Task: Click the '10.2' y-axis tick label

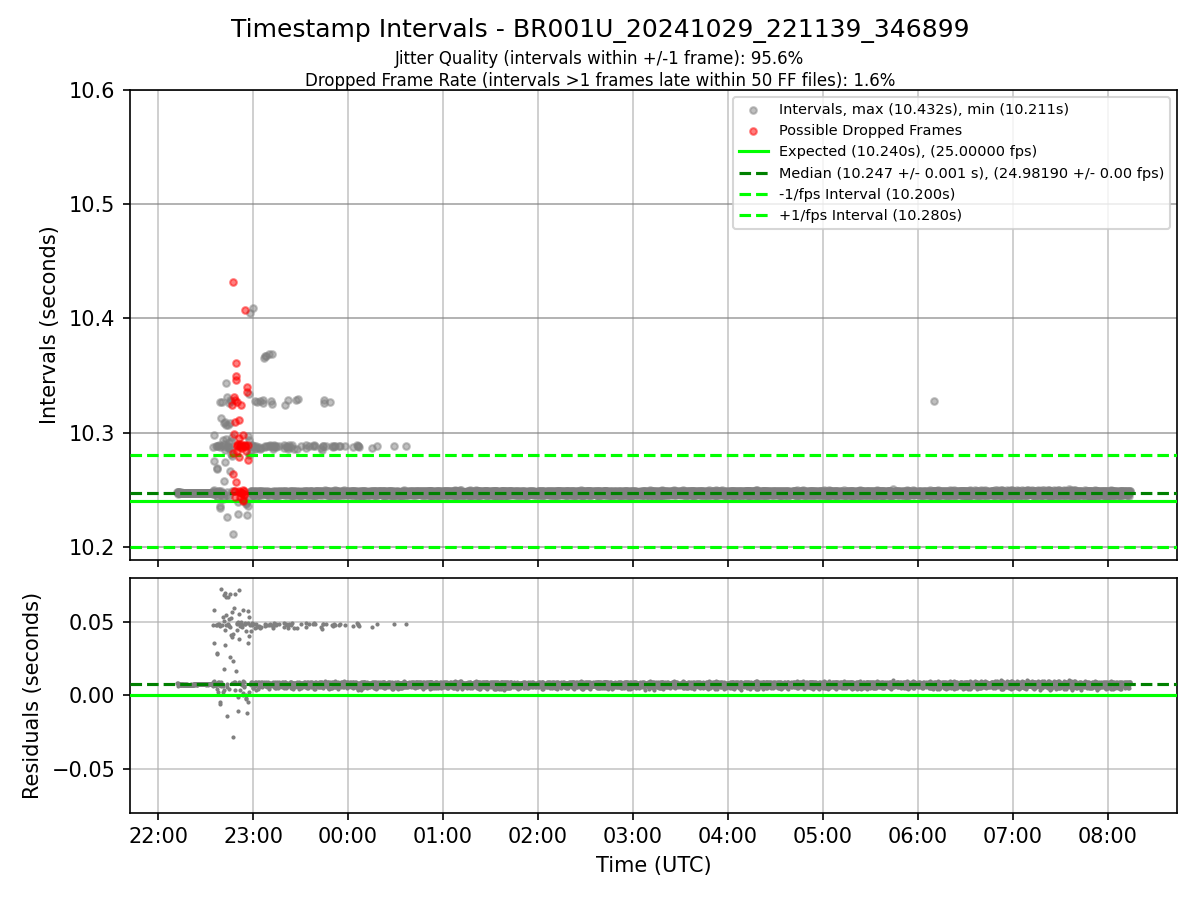Action: coord(94,547)
